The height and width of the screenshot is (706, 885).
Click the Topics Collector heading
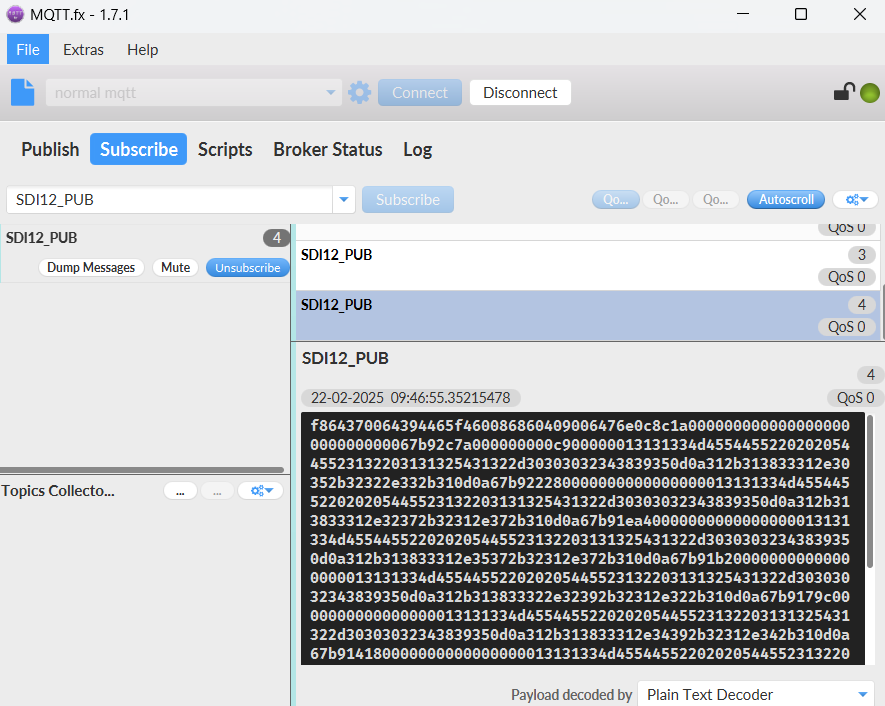pyautogui.click(x=58, y=490)
